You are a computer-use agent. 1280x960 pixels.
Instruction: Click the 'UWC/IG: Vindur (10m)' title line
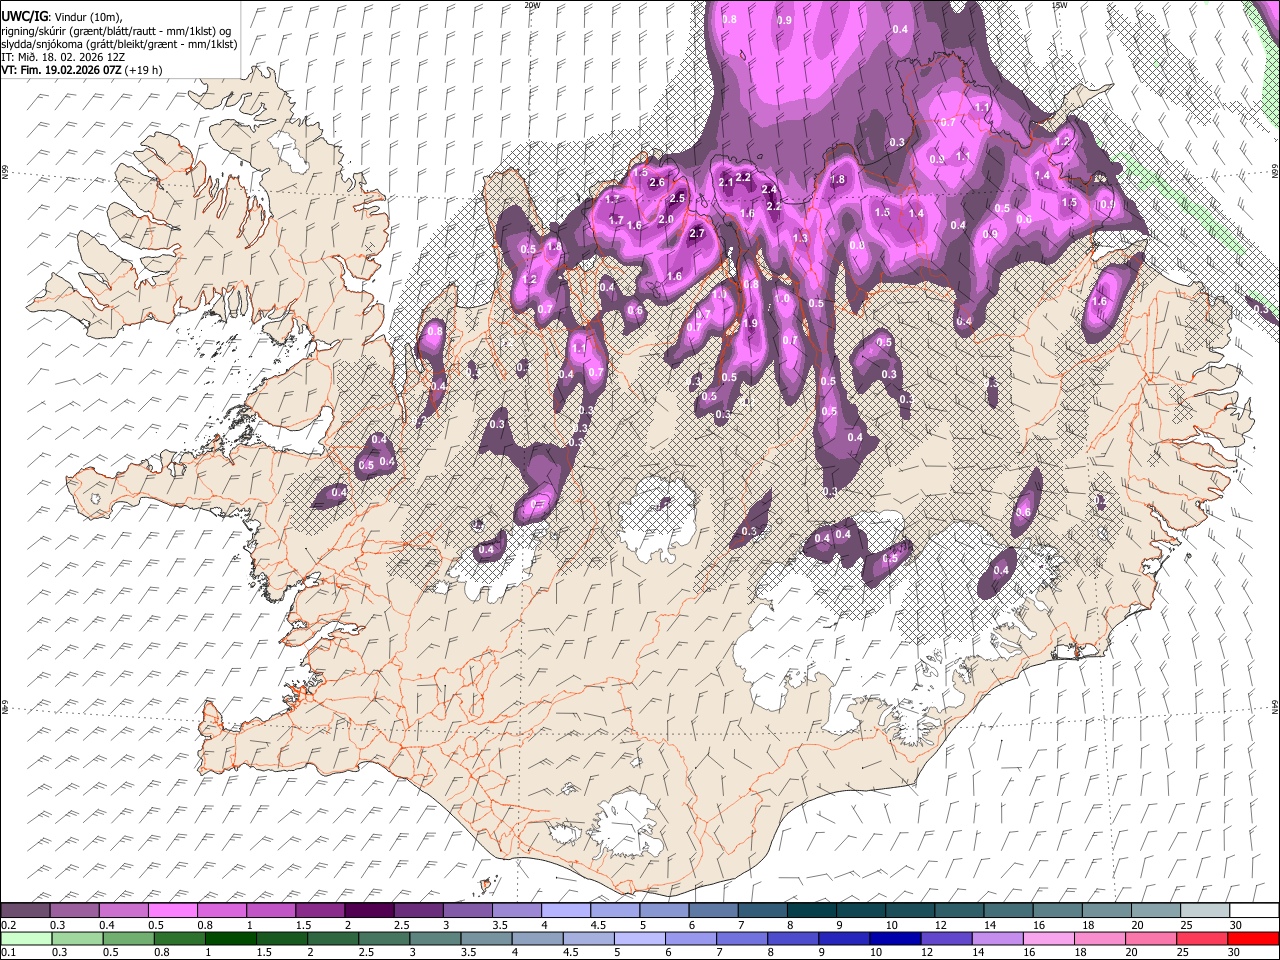pyautogui.click(x=62, y=17)
